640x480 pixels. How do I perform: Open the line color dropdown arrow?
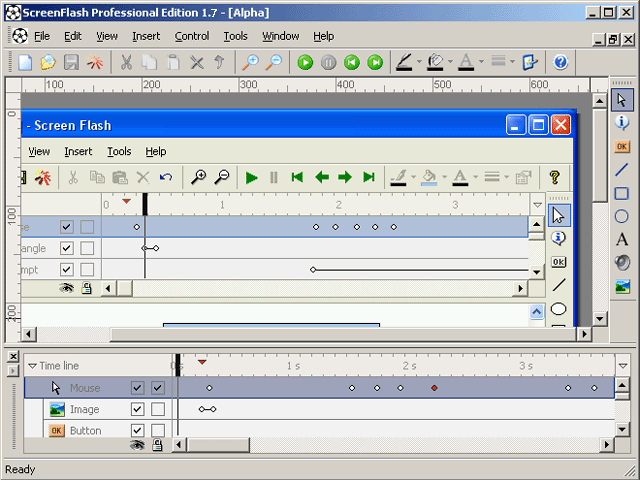point(419,62)
